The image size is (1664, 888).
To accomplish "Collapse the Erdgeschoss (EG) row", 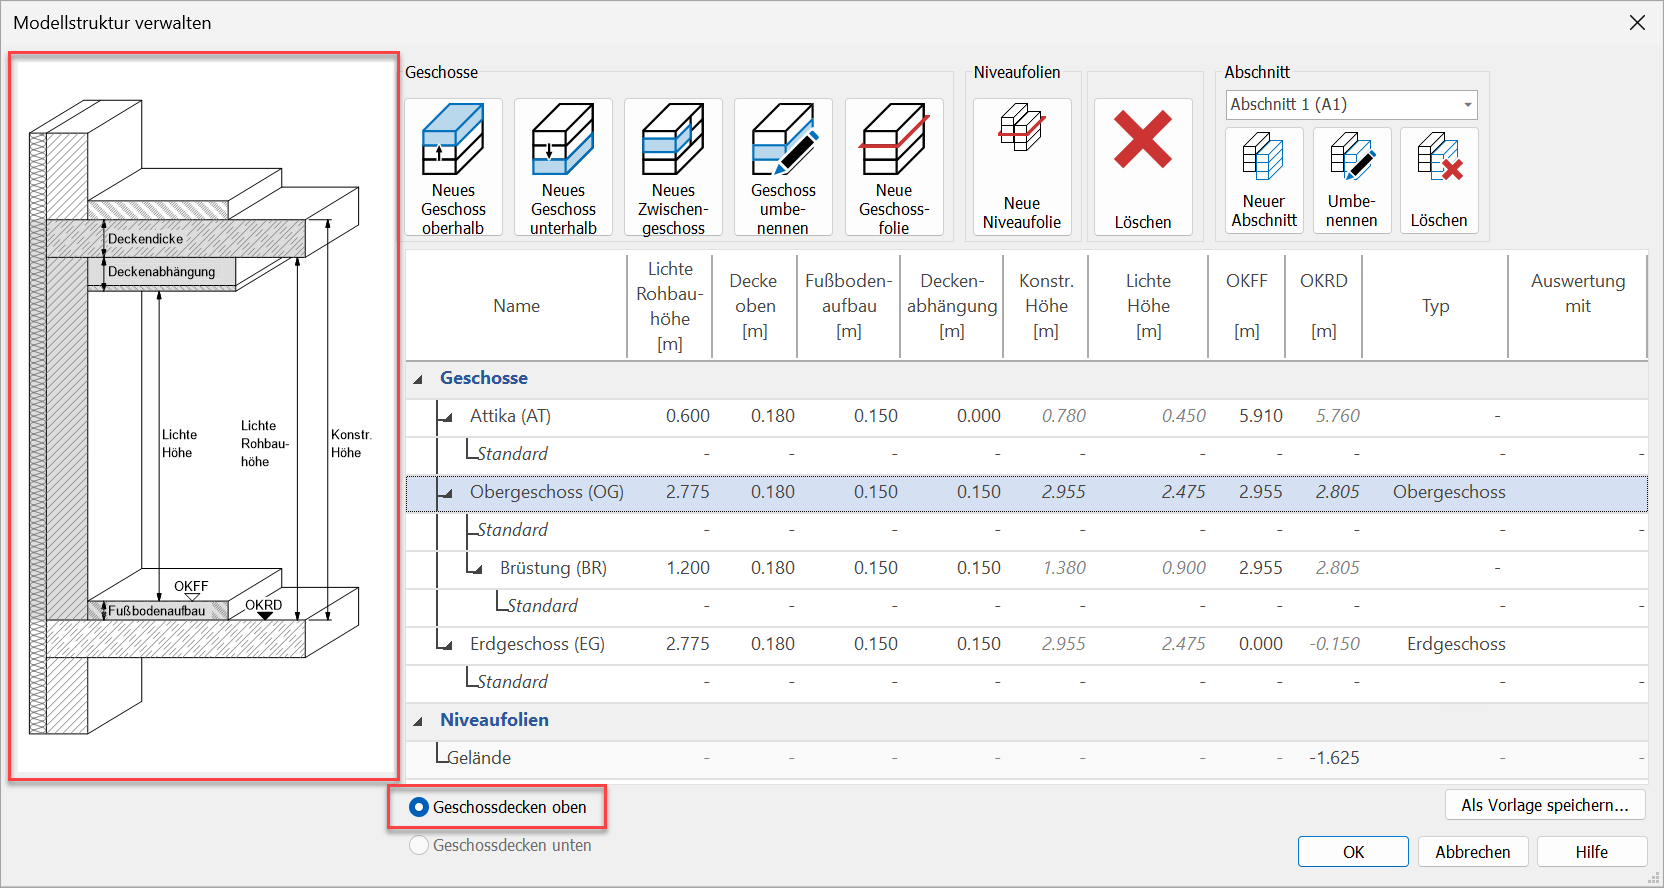I will [x=447, y=645].
